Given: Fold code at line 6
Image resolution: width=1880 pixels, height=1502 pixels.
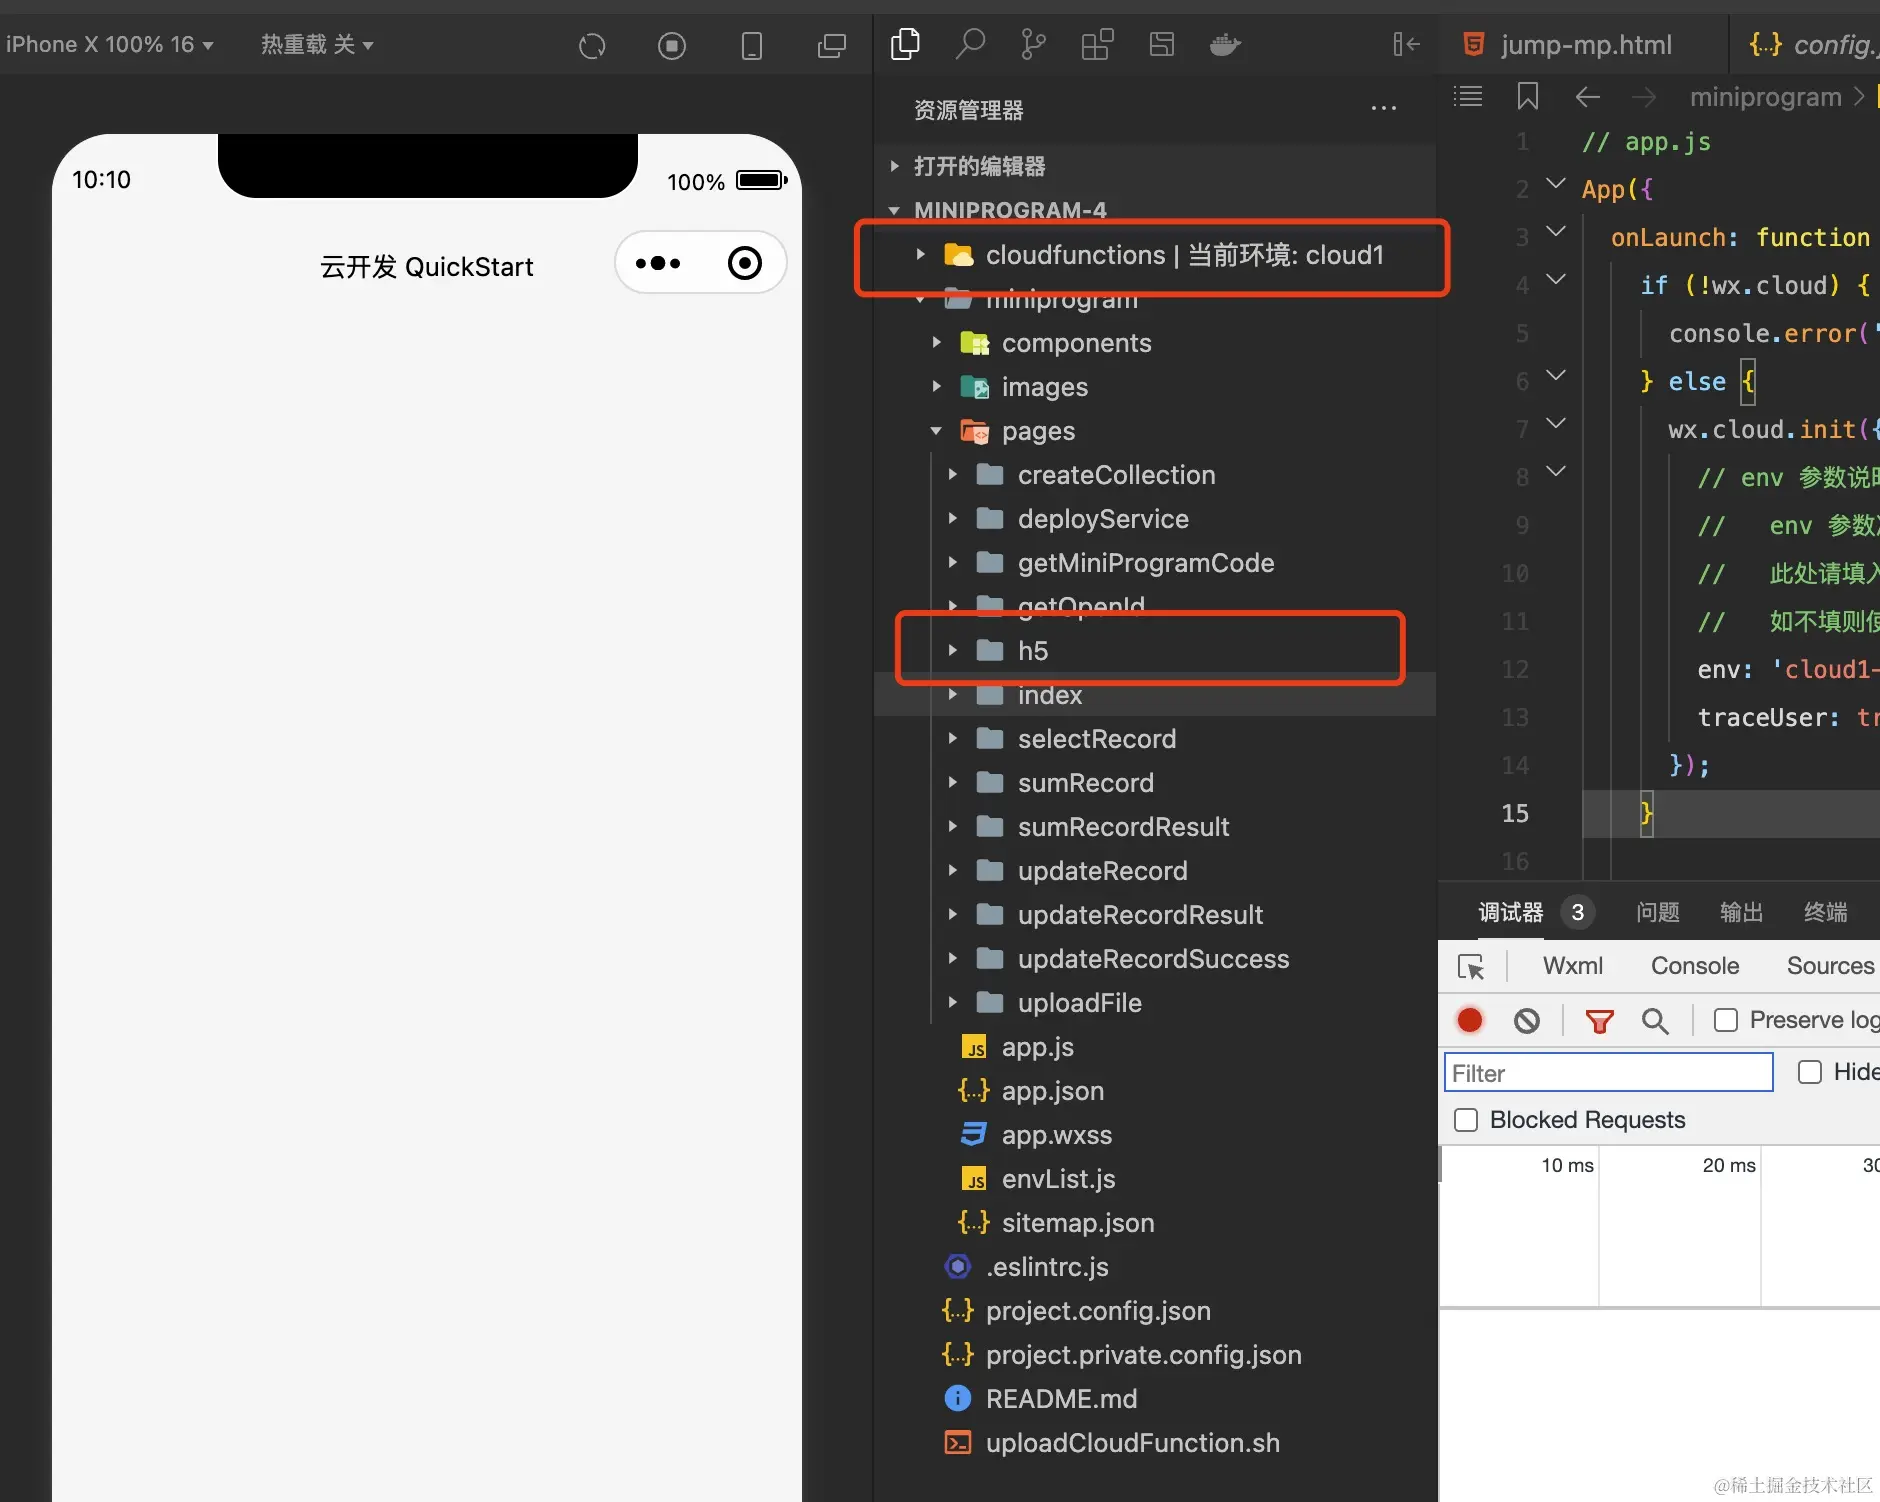Looking at the screenshot, I should click(1556, 376).
